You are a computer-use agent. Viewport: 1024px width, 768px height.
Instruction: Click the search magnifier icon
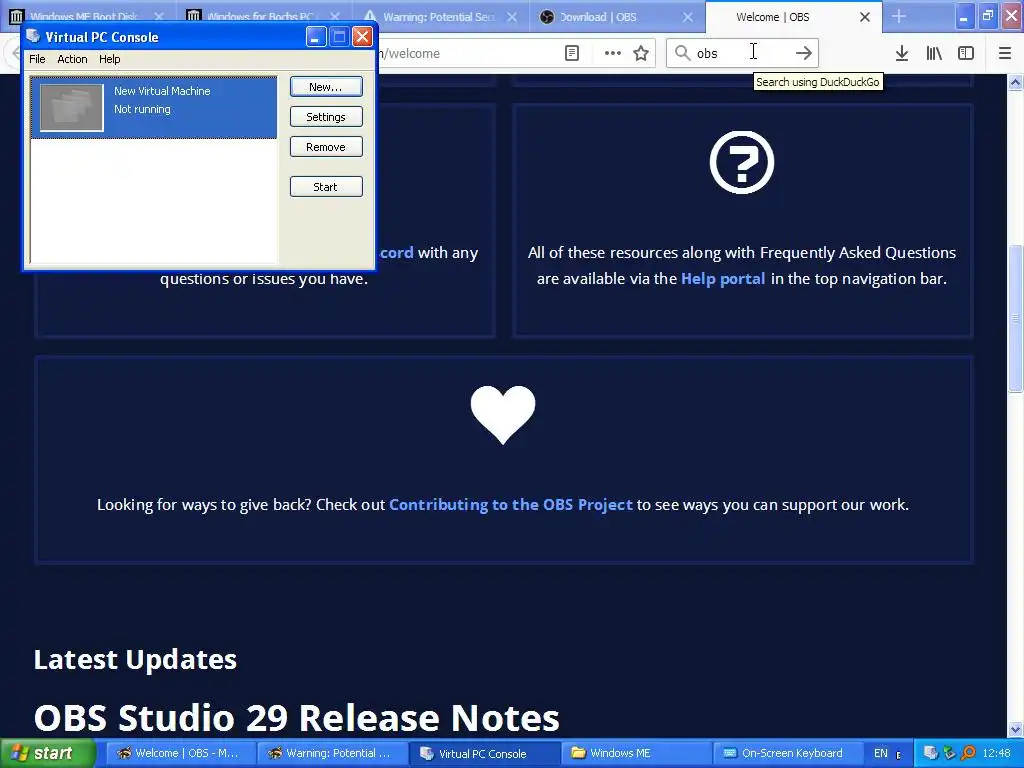click(x=682, y=53)
